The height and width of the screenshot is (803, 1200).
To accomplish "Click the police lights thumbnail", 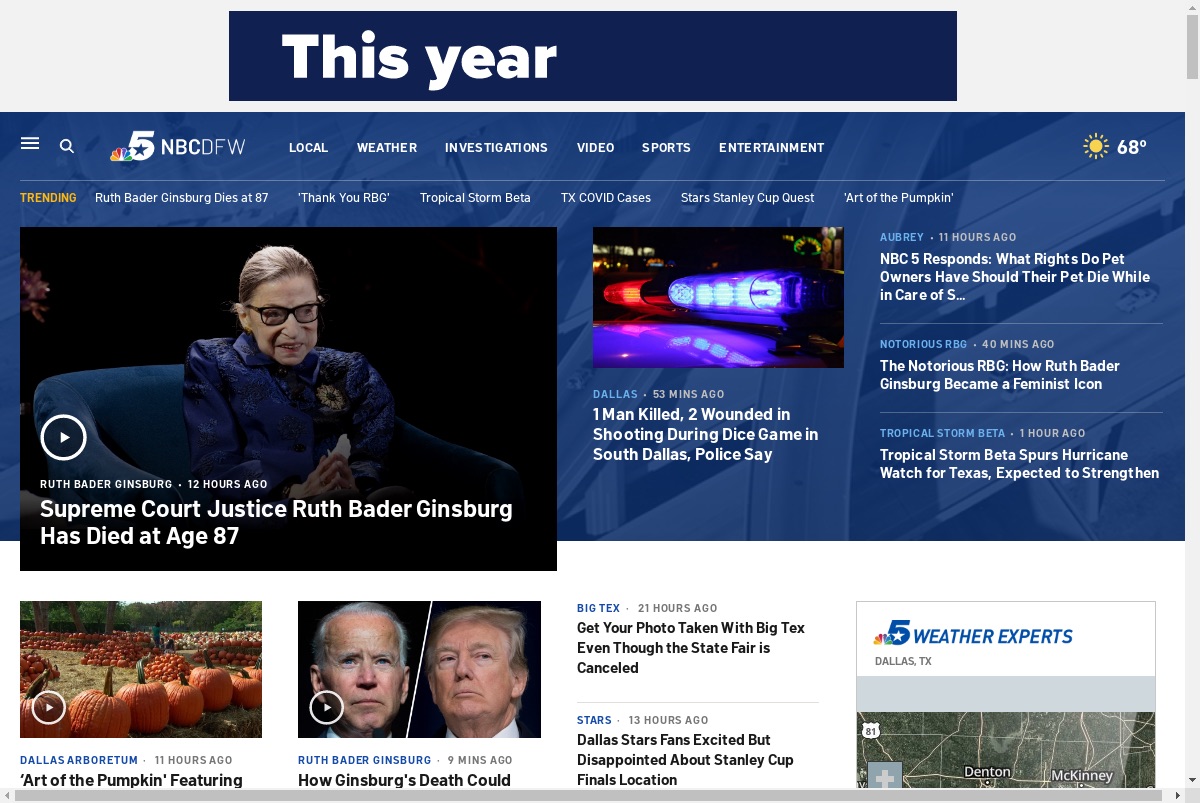I will pyautogui.click(x=718, y=297).
